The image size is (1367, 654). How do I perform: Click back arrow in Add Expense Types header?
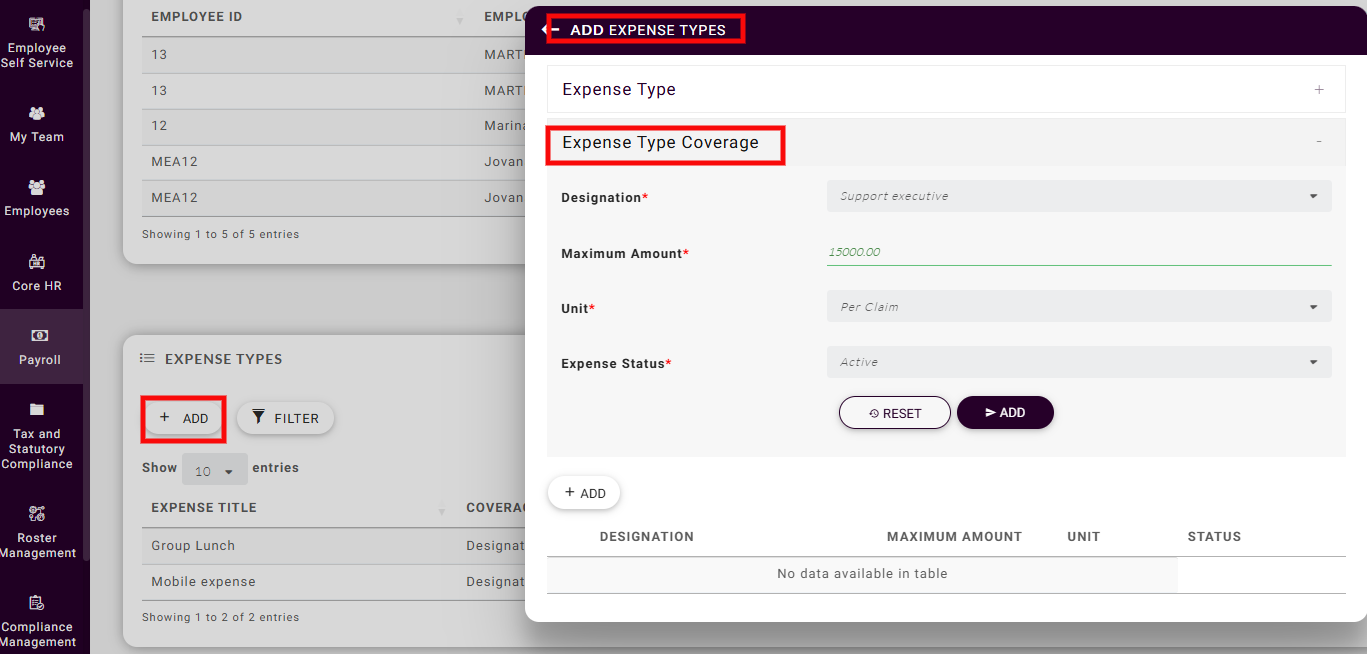pyautogui.click(x=550, y=30)
